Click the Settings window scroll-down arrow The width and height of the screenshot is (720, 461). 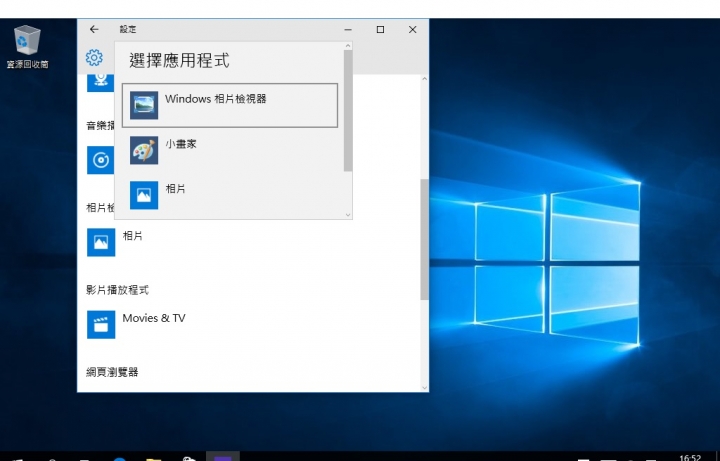click(x=424, y=388)
